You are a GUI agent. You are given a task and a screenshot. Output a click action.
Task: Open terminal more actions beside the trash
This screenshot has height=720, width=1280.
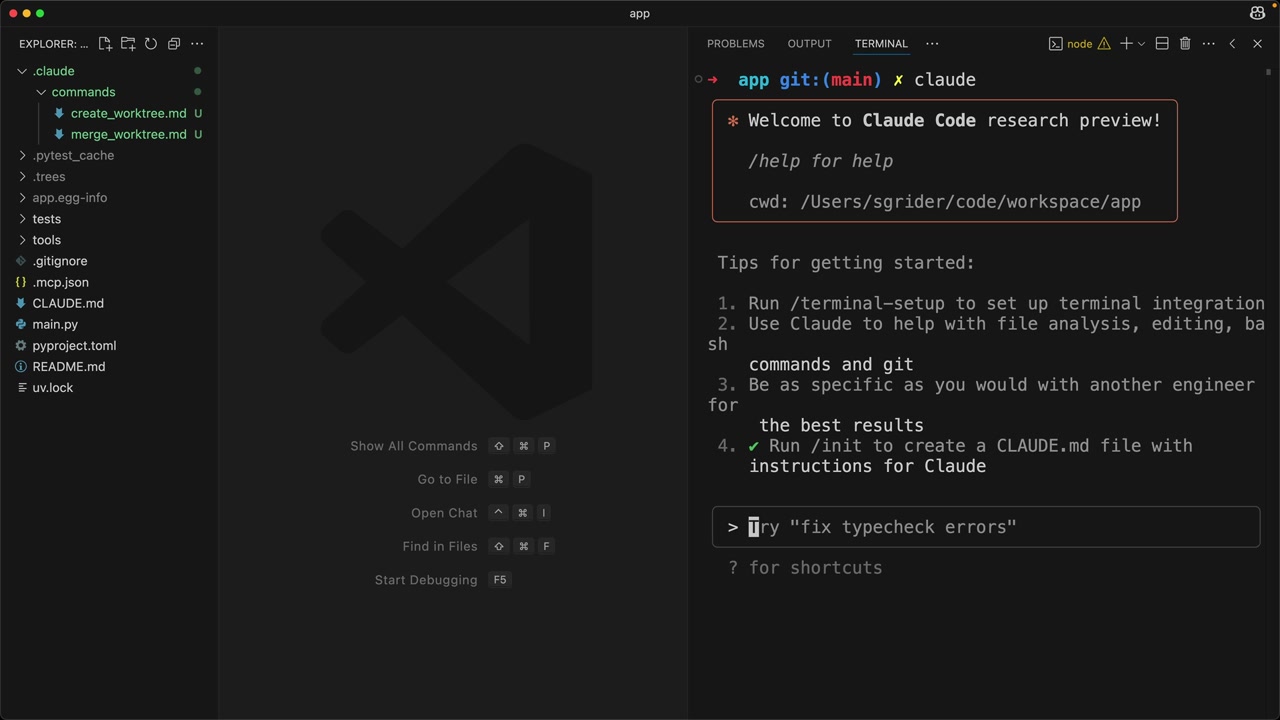1208,44
